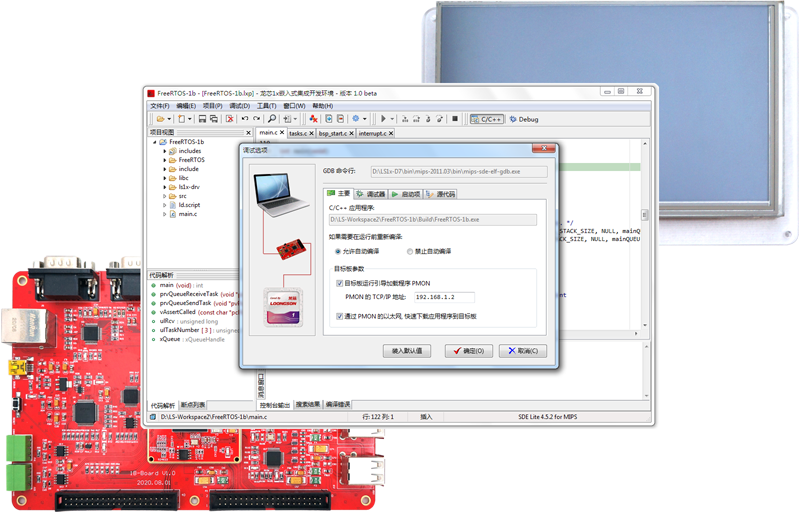Click the magnifier find icon

click(x=272, y=119)
